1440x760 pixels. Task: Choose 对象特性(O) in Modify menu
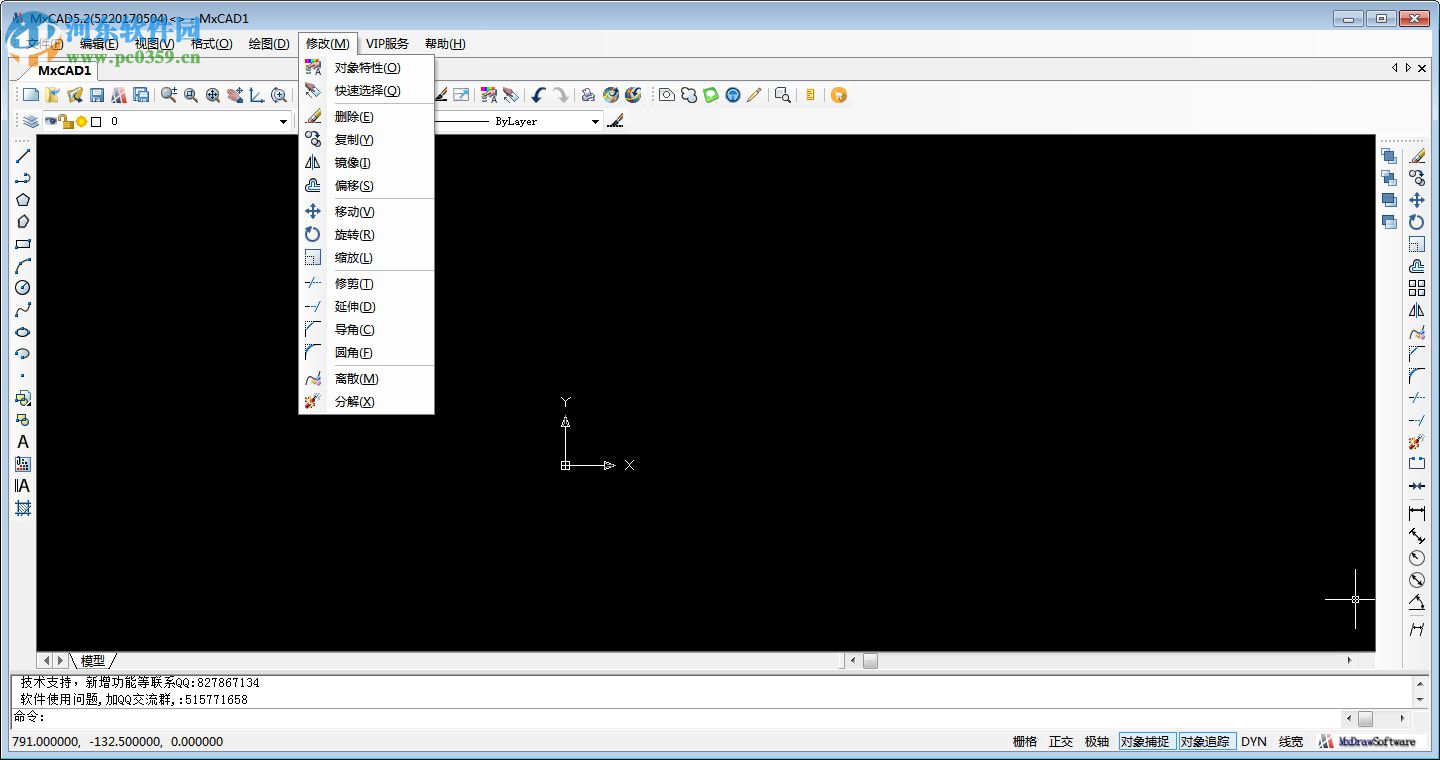366,68
